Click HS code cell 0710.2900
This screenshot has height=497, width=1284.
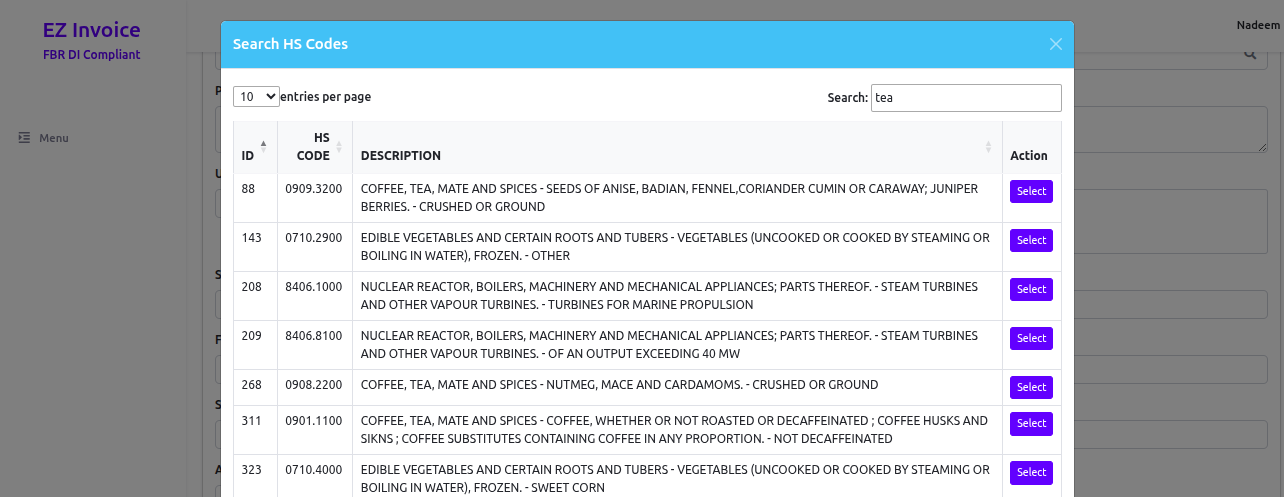click(x=315, y=247)
